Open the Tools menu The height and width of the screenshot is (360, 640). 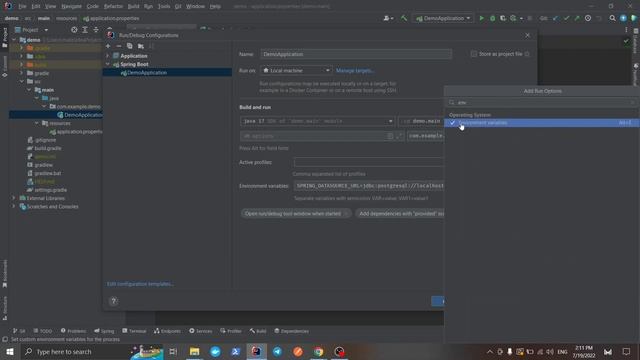164,7
